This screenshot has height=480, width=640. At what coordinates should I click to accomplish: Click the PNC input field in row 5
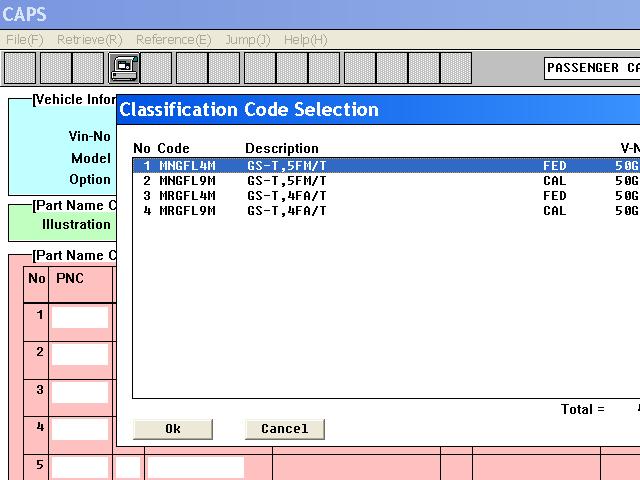80,467
